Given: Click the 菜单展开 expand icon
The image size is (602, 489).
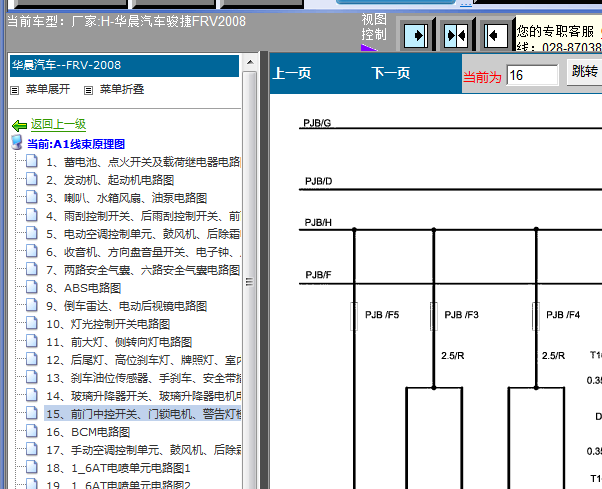Looking at the screenshot, I should click(x=15, y=91).
